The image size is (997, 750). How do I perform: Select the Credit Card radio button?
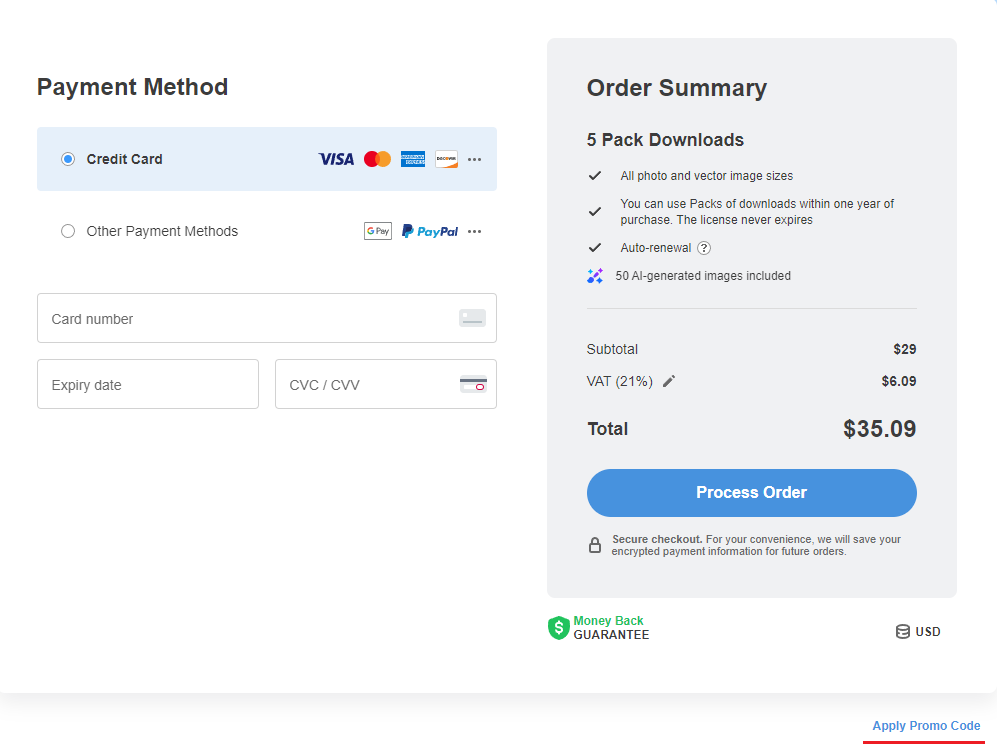coord(68,159)
